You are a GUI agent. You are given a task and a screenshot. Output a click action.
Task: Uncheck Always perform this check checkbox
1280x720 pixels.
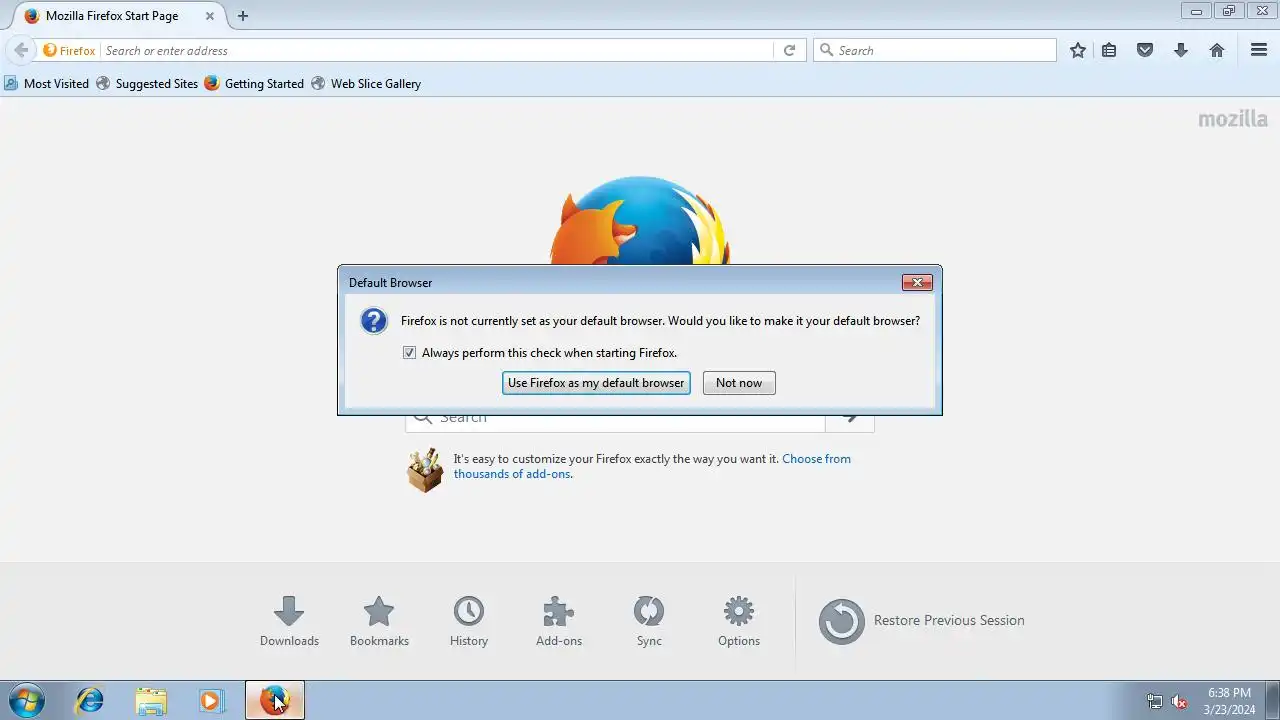(x=409, y=353)
